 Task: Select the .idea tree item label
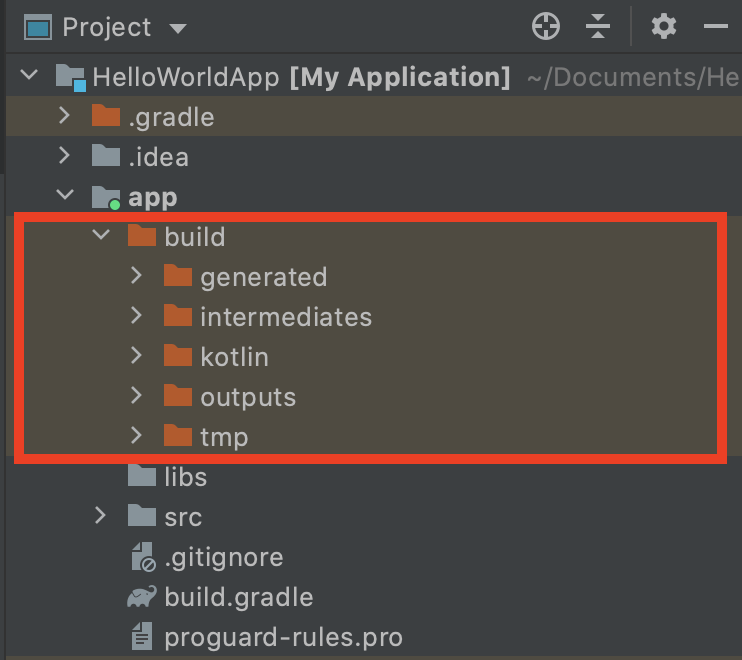coord(159,157)
